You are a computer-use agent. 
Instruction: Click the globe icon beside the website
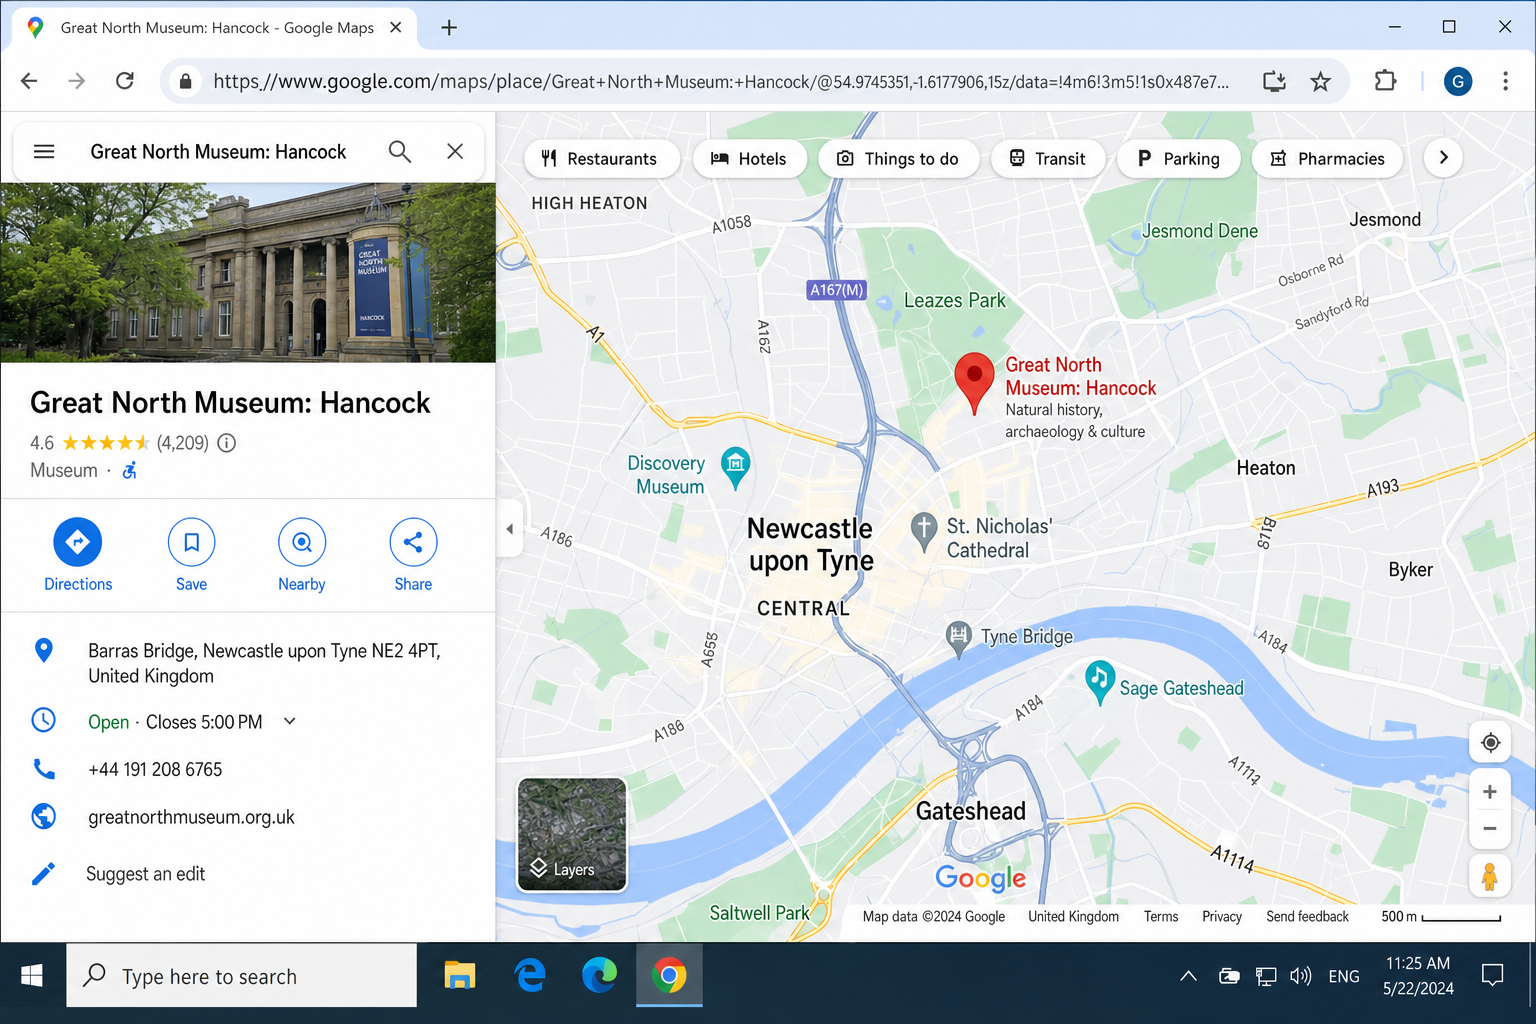click(44, 817)
